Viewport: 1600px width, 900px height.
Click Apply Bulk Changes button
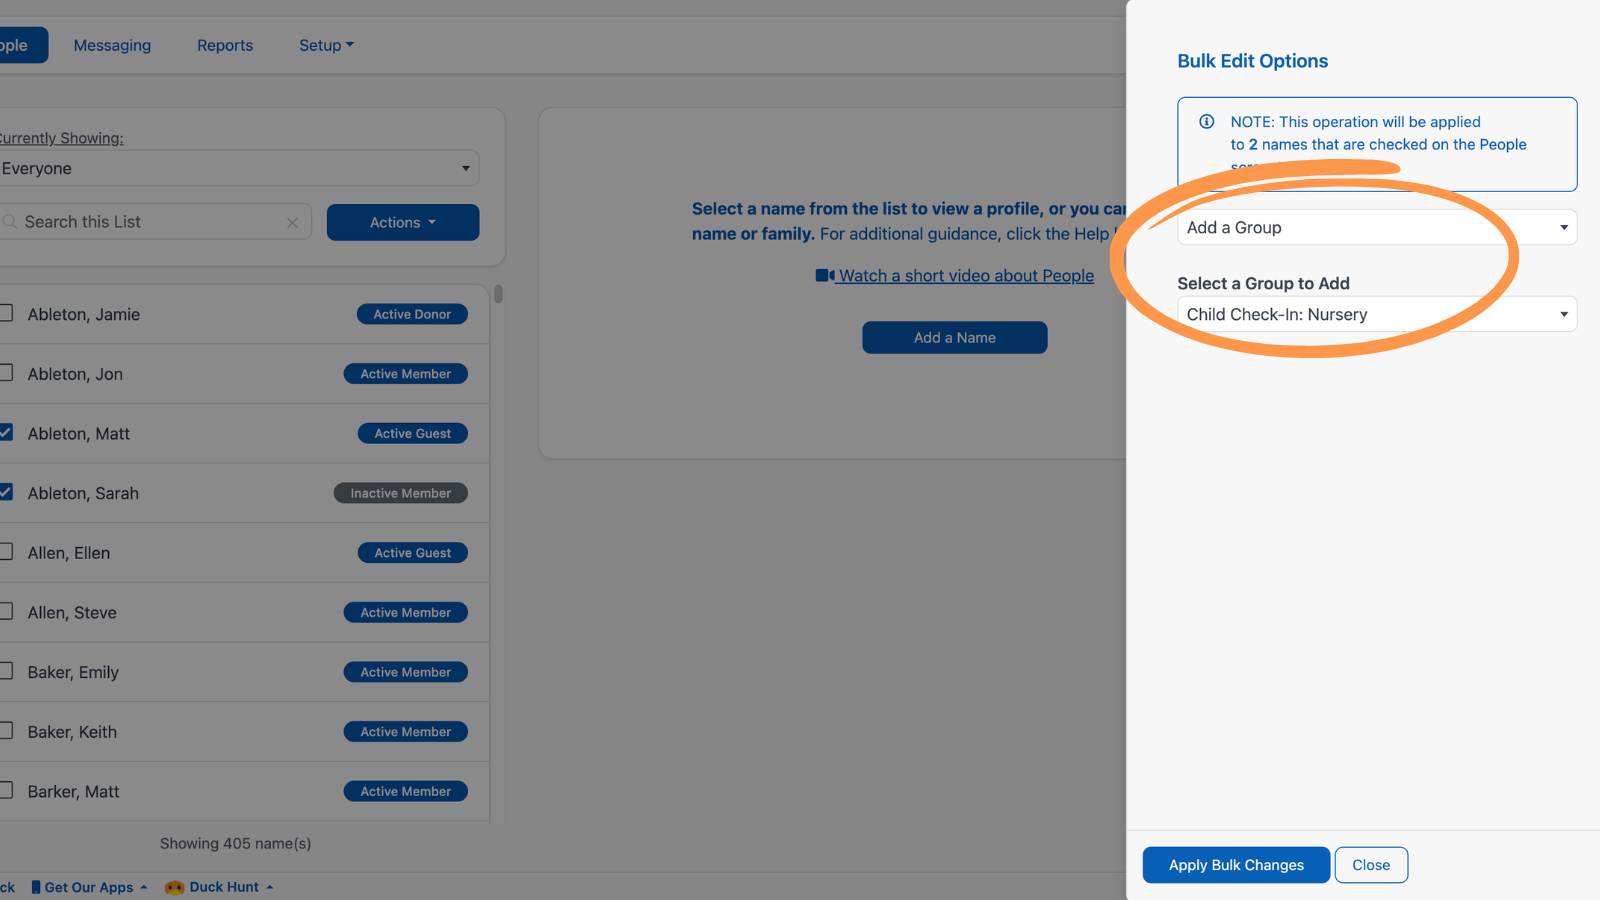tap(1236, 865)
